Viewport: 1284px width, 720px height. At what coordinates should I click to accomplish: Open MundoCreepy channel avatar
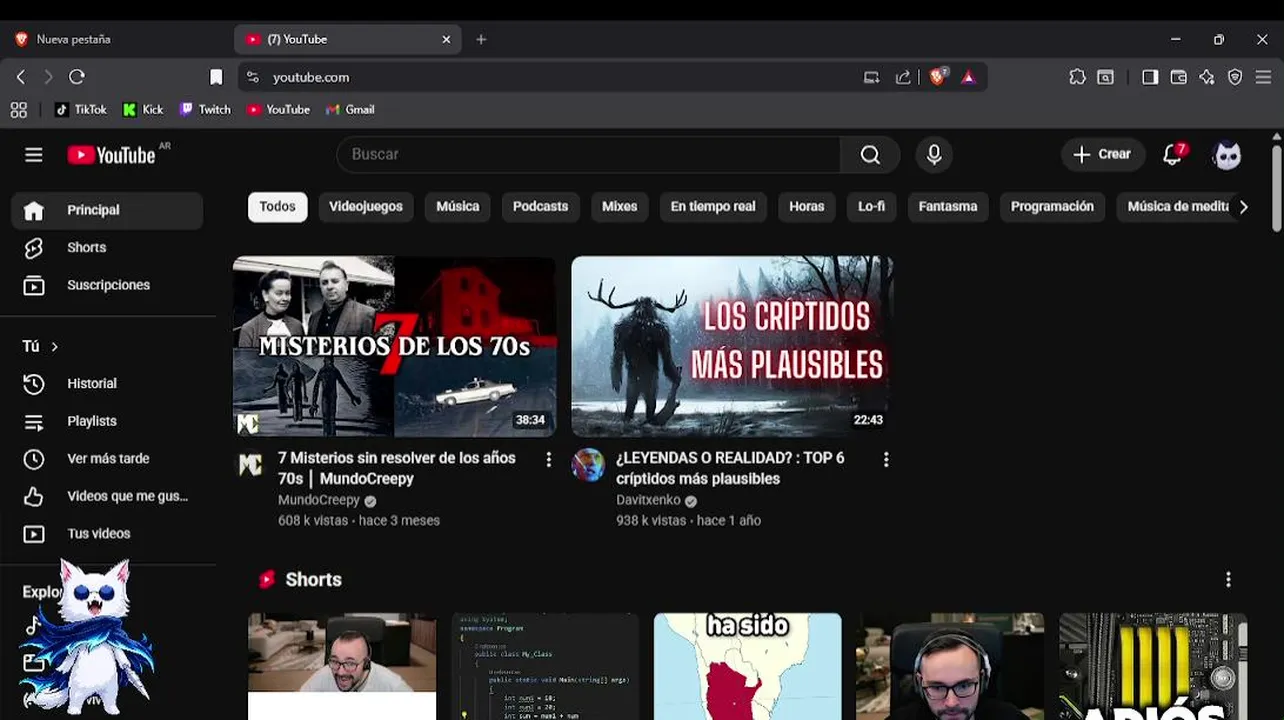[250, 465]
